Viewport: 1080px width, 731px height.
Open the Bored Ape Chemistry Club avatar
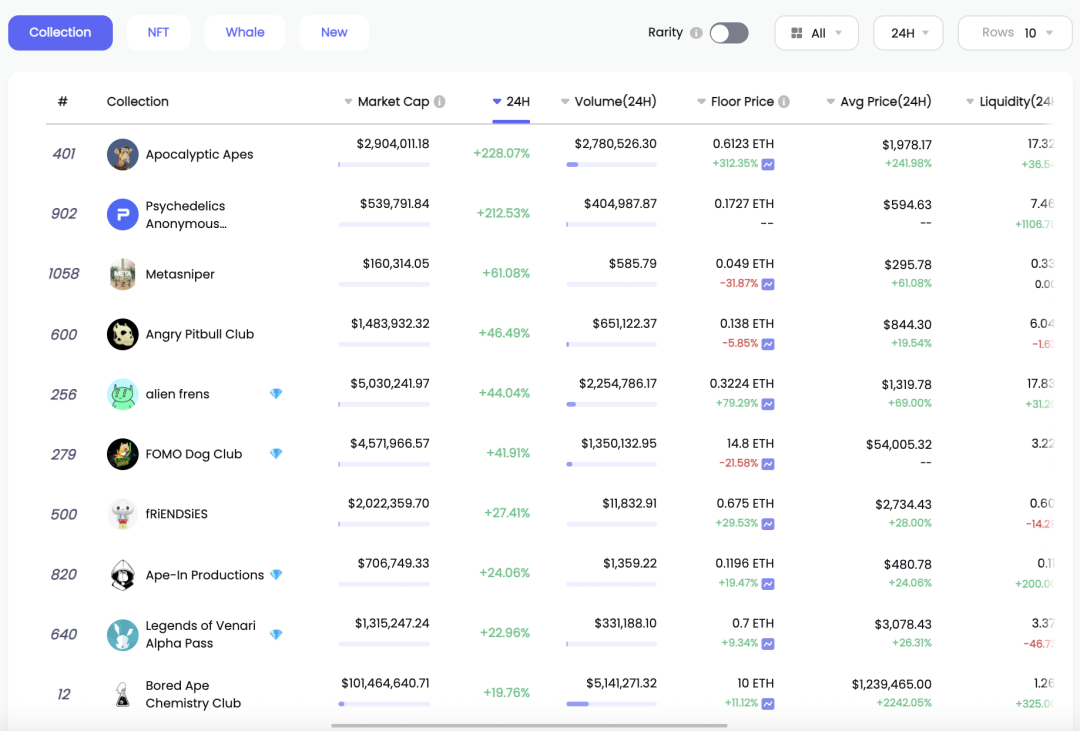pyautogui.click(x=123, y=694)
